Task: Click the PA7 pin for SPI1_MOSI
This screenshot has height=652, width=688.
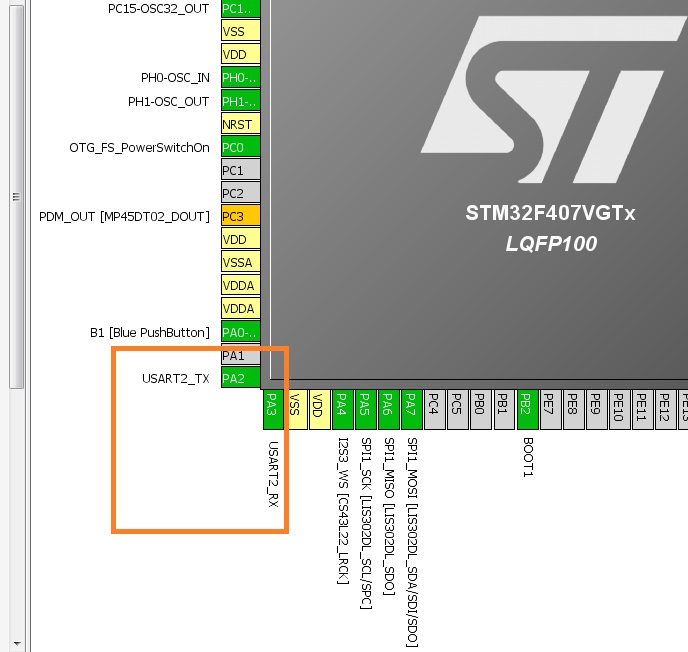Action: [x=412, y=409]
